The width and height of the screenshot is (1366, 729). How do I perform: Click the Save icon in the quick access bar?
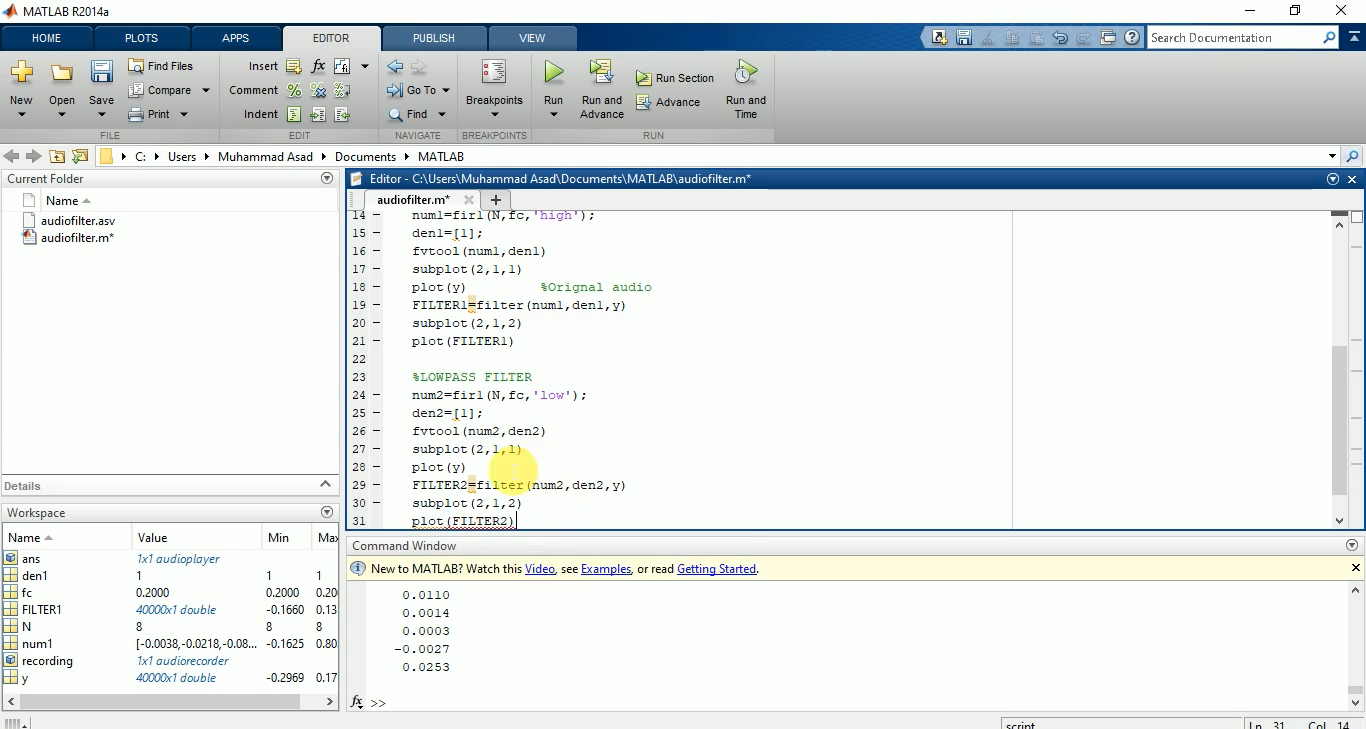coord(963,37)
